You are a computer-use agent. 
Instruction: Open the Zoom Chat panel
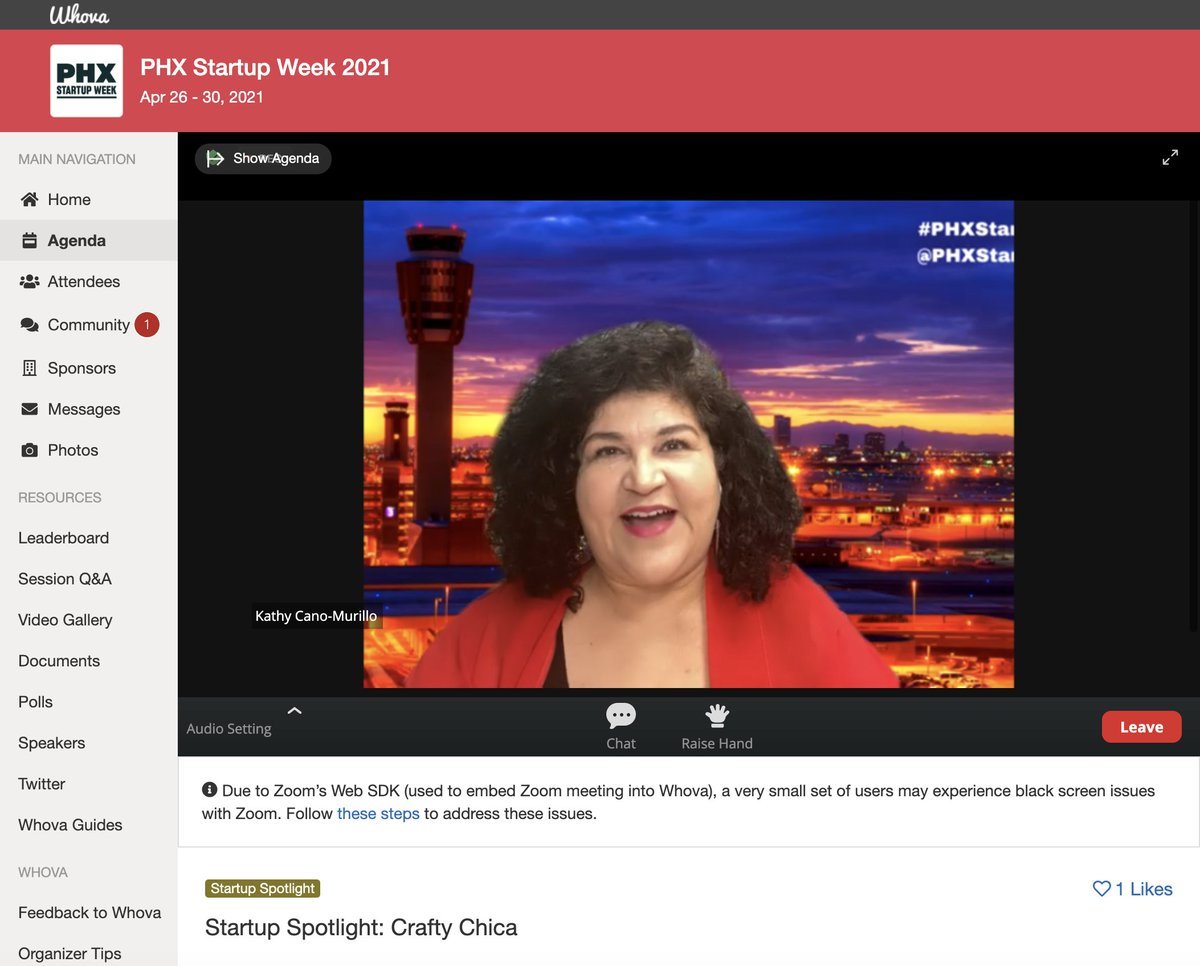(621, 727)
